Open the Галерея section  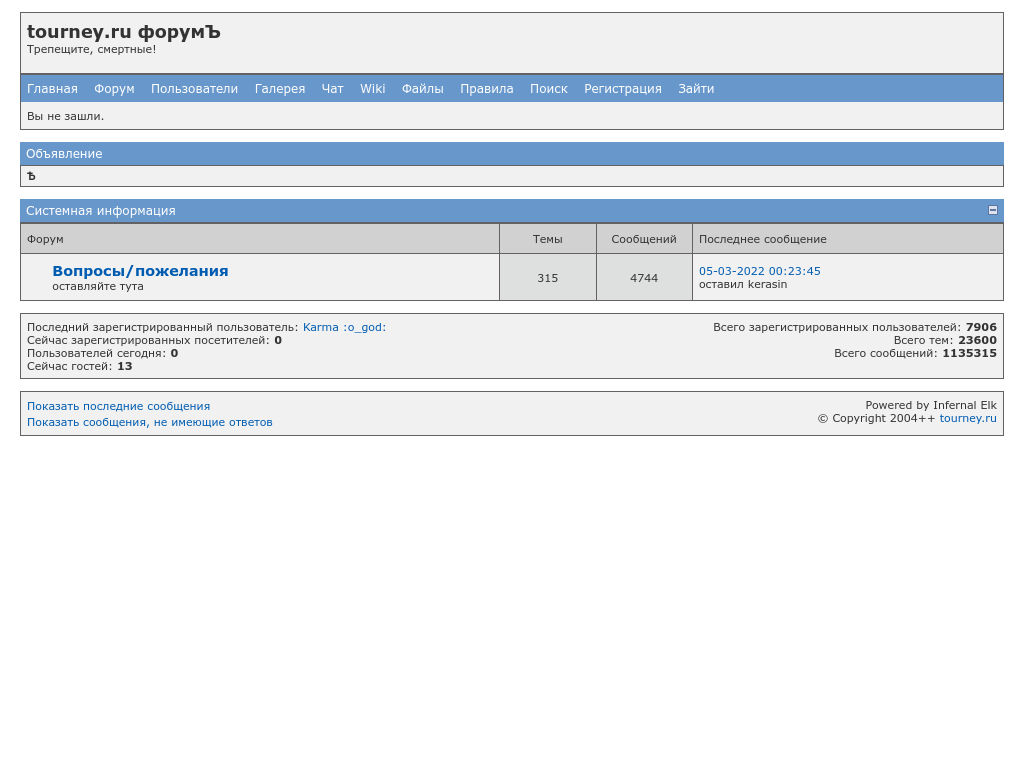[x=280, y=89]
